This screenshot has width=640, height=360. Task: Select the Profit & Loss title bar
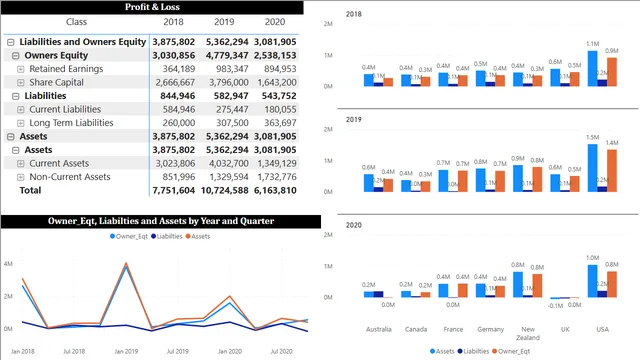[x=152, y=7]
